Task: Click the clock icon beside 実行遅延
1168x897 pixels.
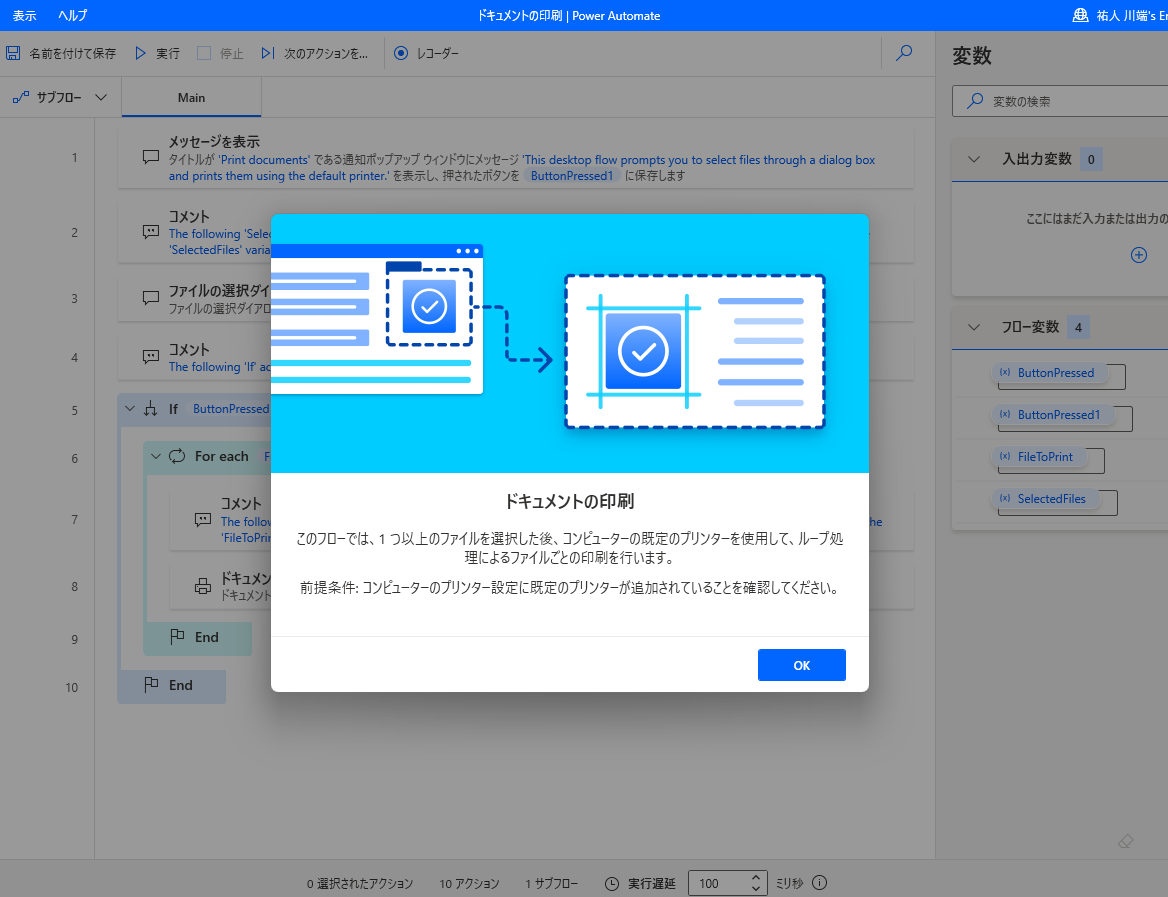Action: point(612,884)
